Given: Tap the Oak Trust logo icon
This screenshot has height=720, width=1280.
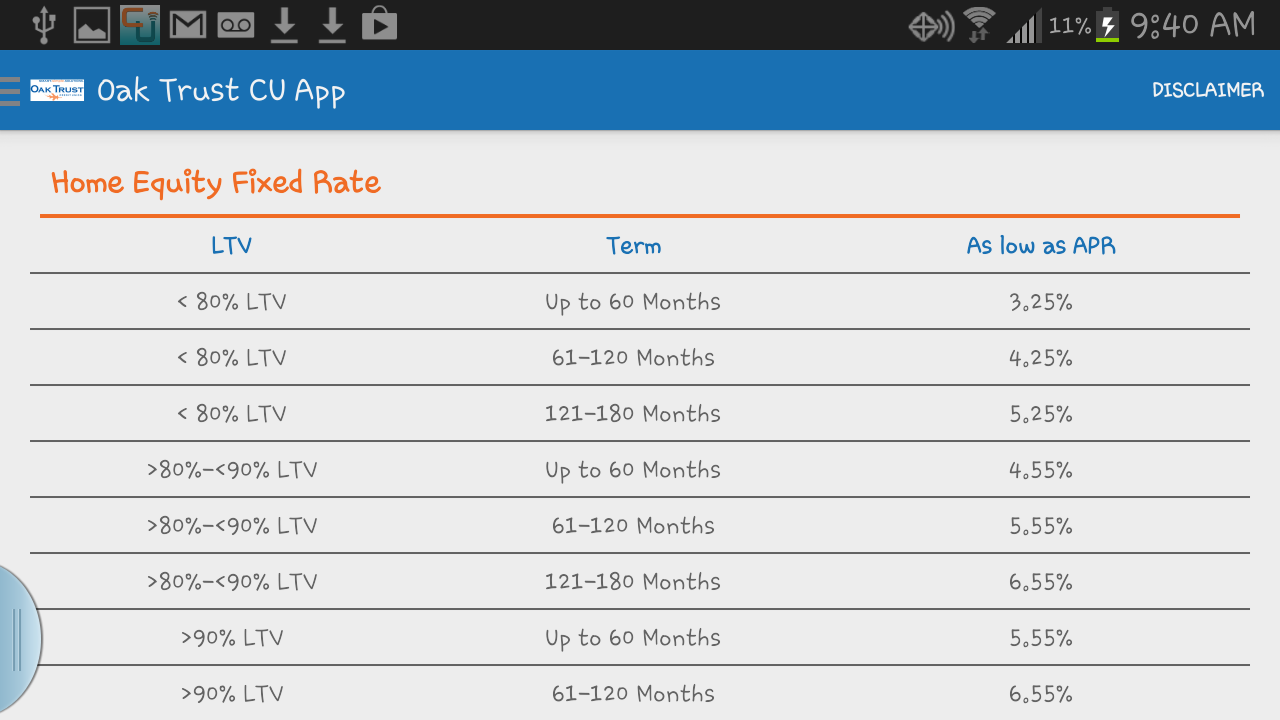Looking at the screenshot, I should click(57, 90).
